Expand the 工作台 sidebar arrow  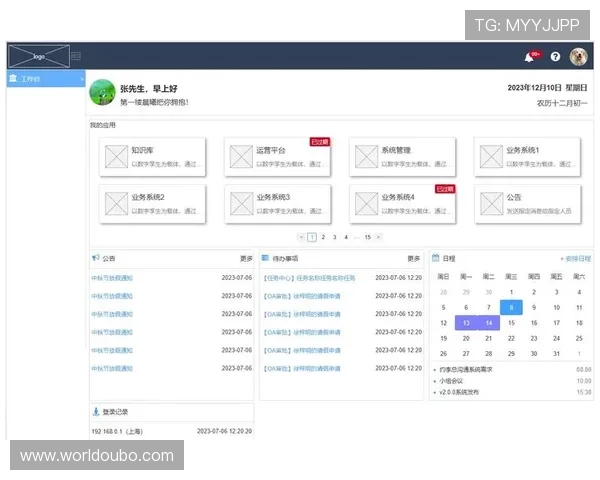(x=82, y=79)
